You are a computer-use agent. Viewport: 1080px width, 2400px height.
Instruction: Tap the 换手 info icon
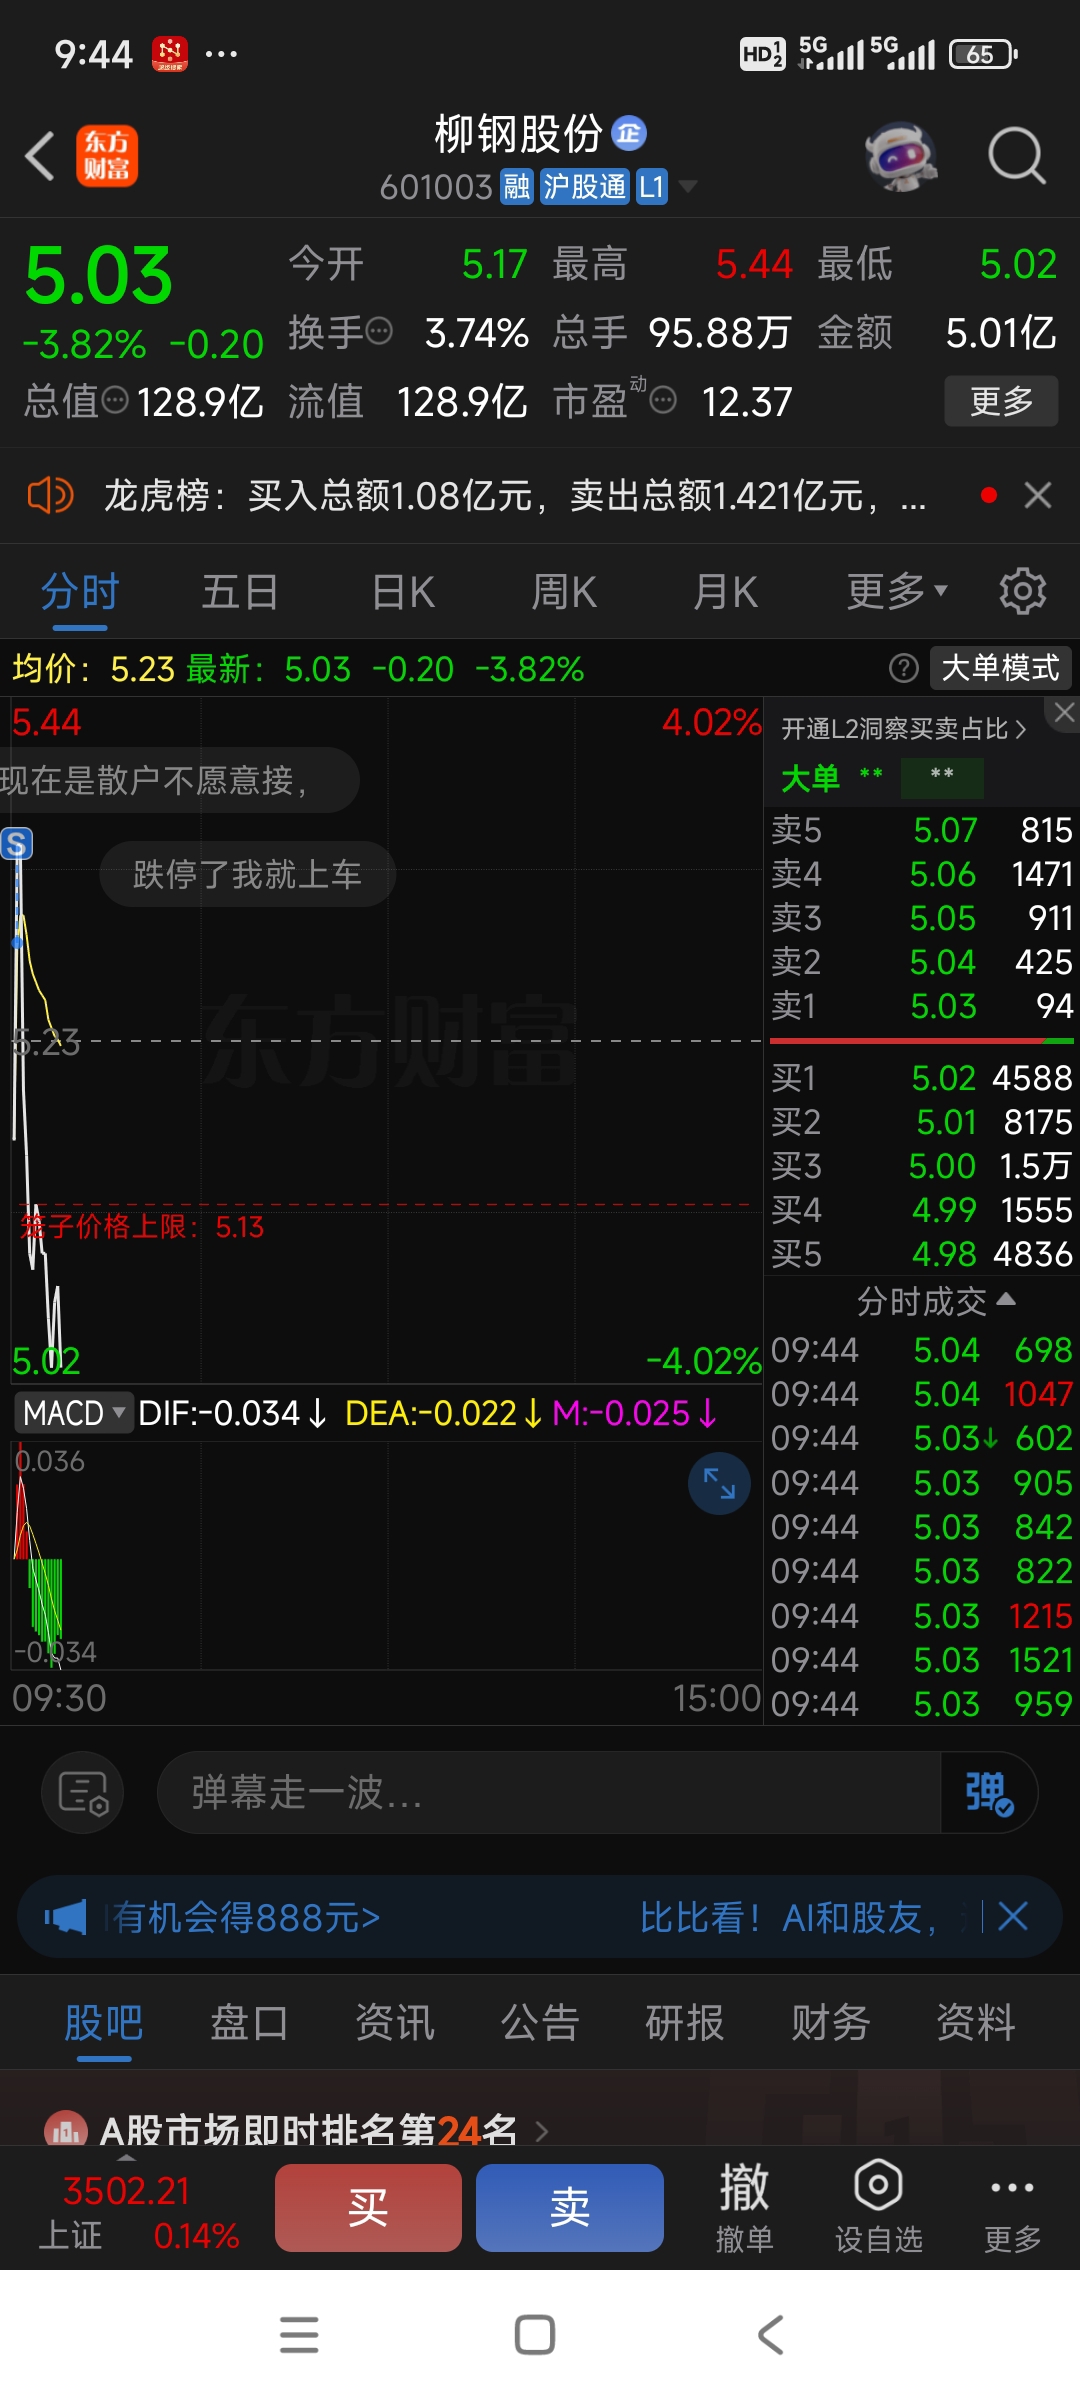click(379, 331)
